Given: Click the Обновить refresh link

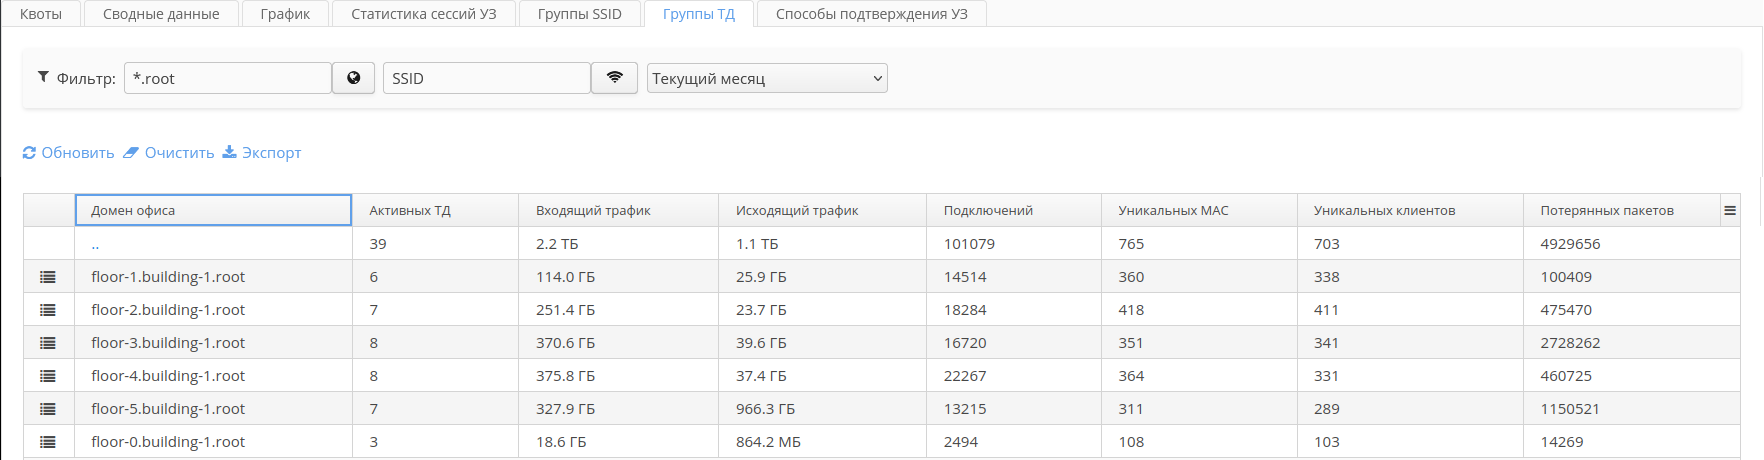Looking at the screenshot, I should 69,153.
